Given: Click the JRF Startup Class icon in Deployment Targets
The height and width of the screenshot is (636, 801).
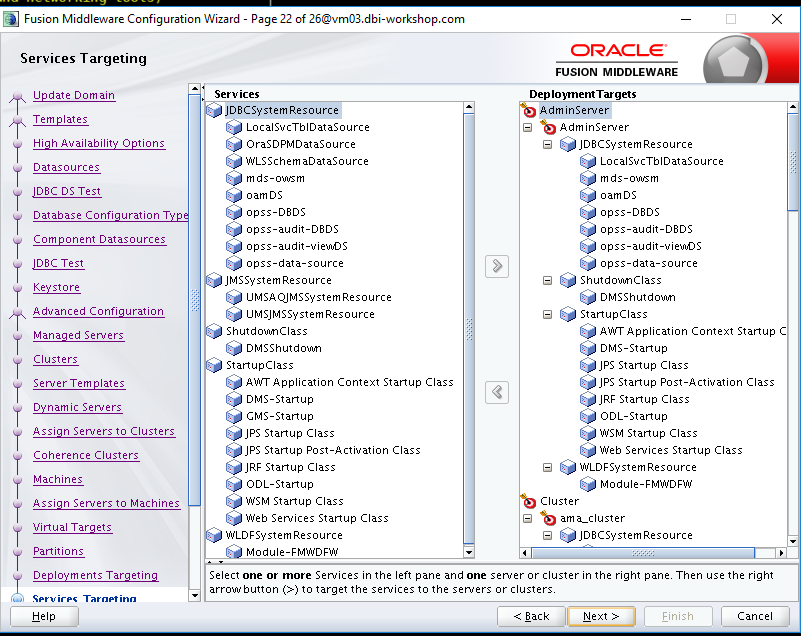Looking at the screenshot, I should (588, 399).
